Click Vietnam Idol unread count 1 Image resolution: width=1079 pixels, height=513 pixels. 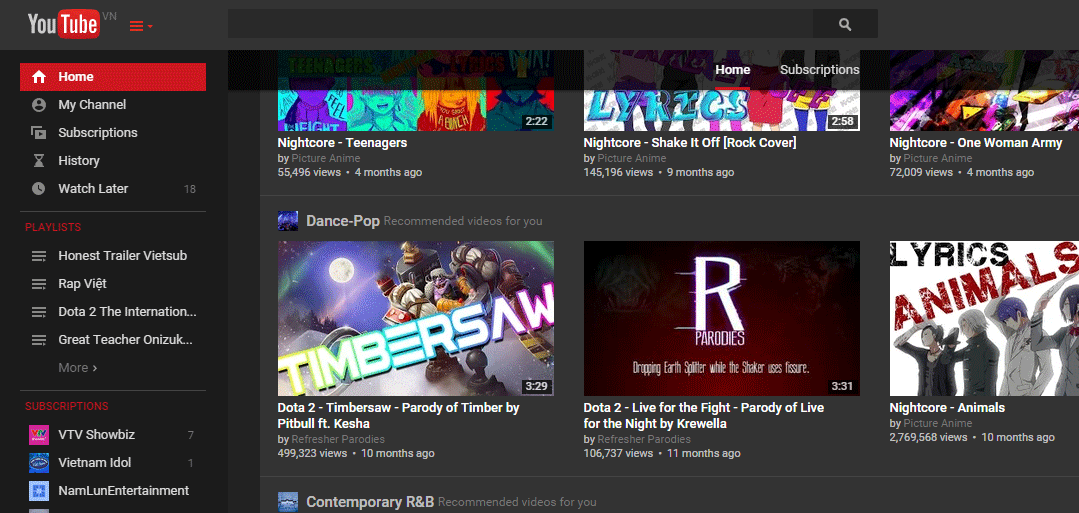[x=191, y=463]
